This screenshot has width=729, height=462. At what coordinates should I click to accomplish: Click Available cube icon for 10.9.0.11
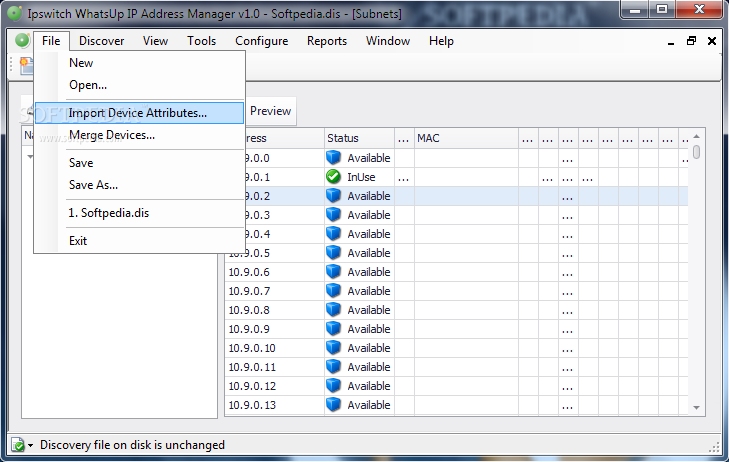click(333, 367)
